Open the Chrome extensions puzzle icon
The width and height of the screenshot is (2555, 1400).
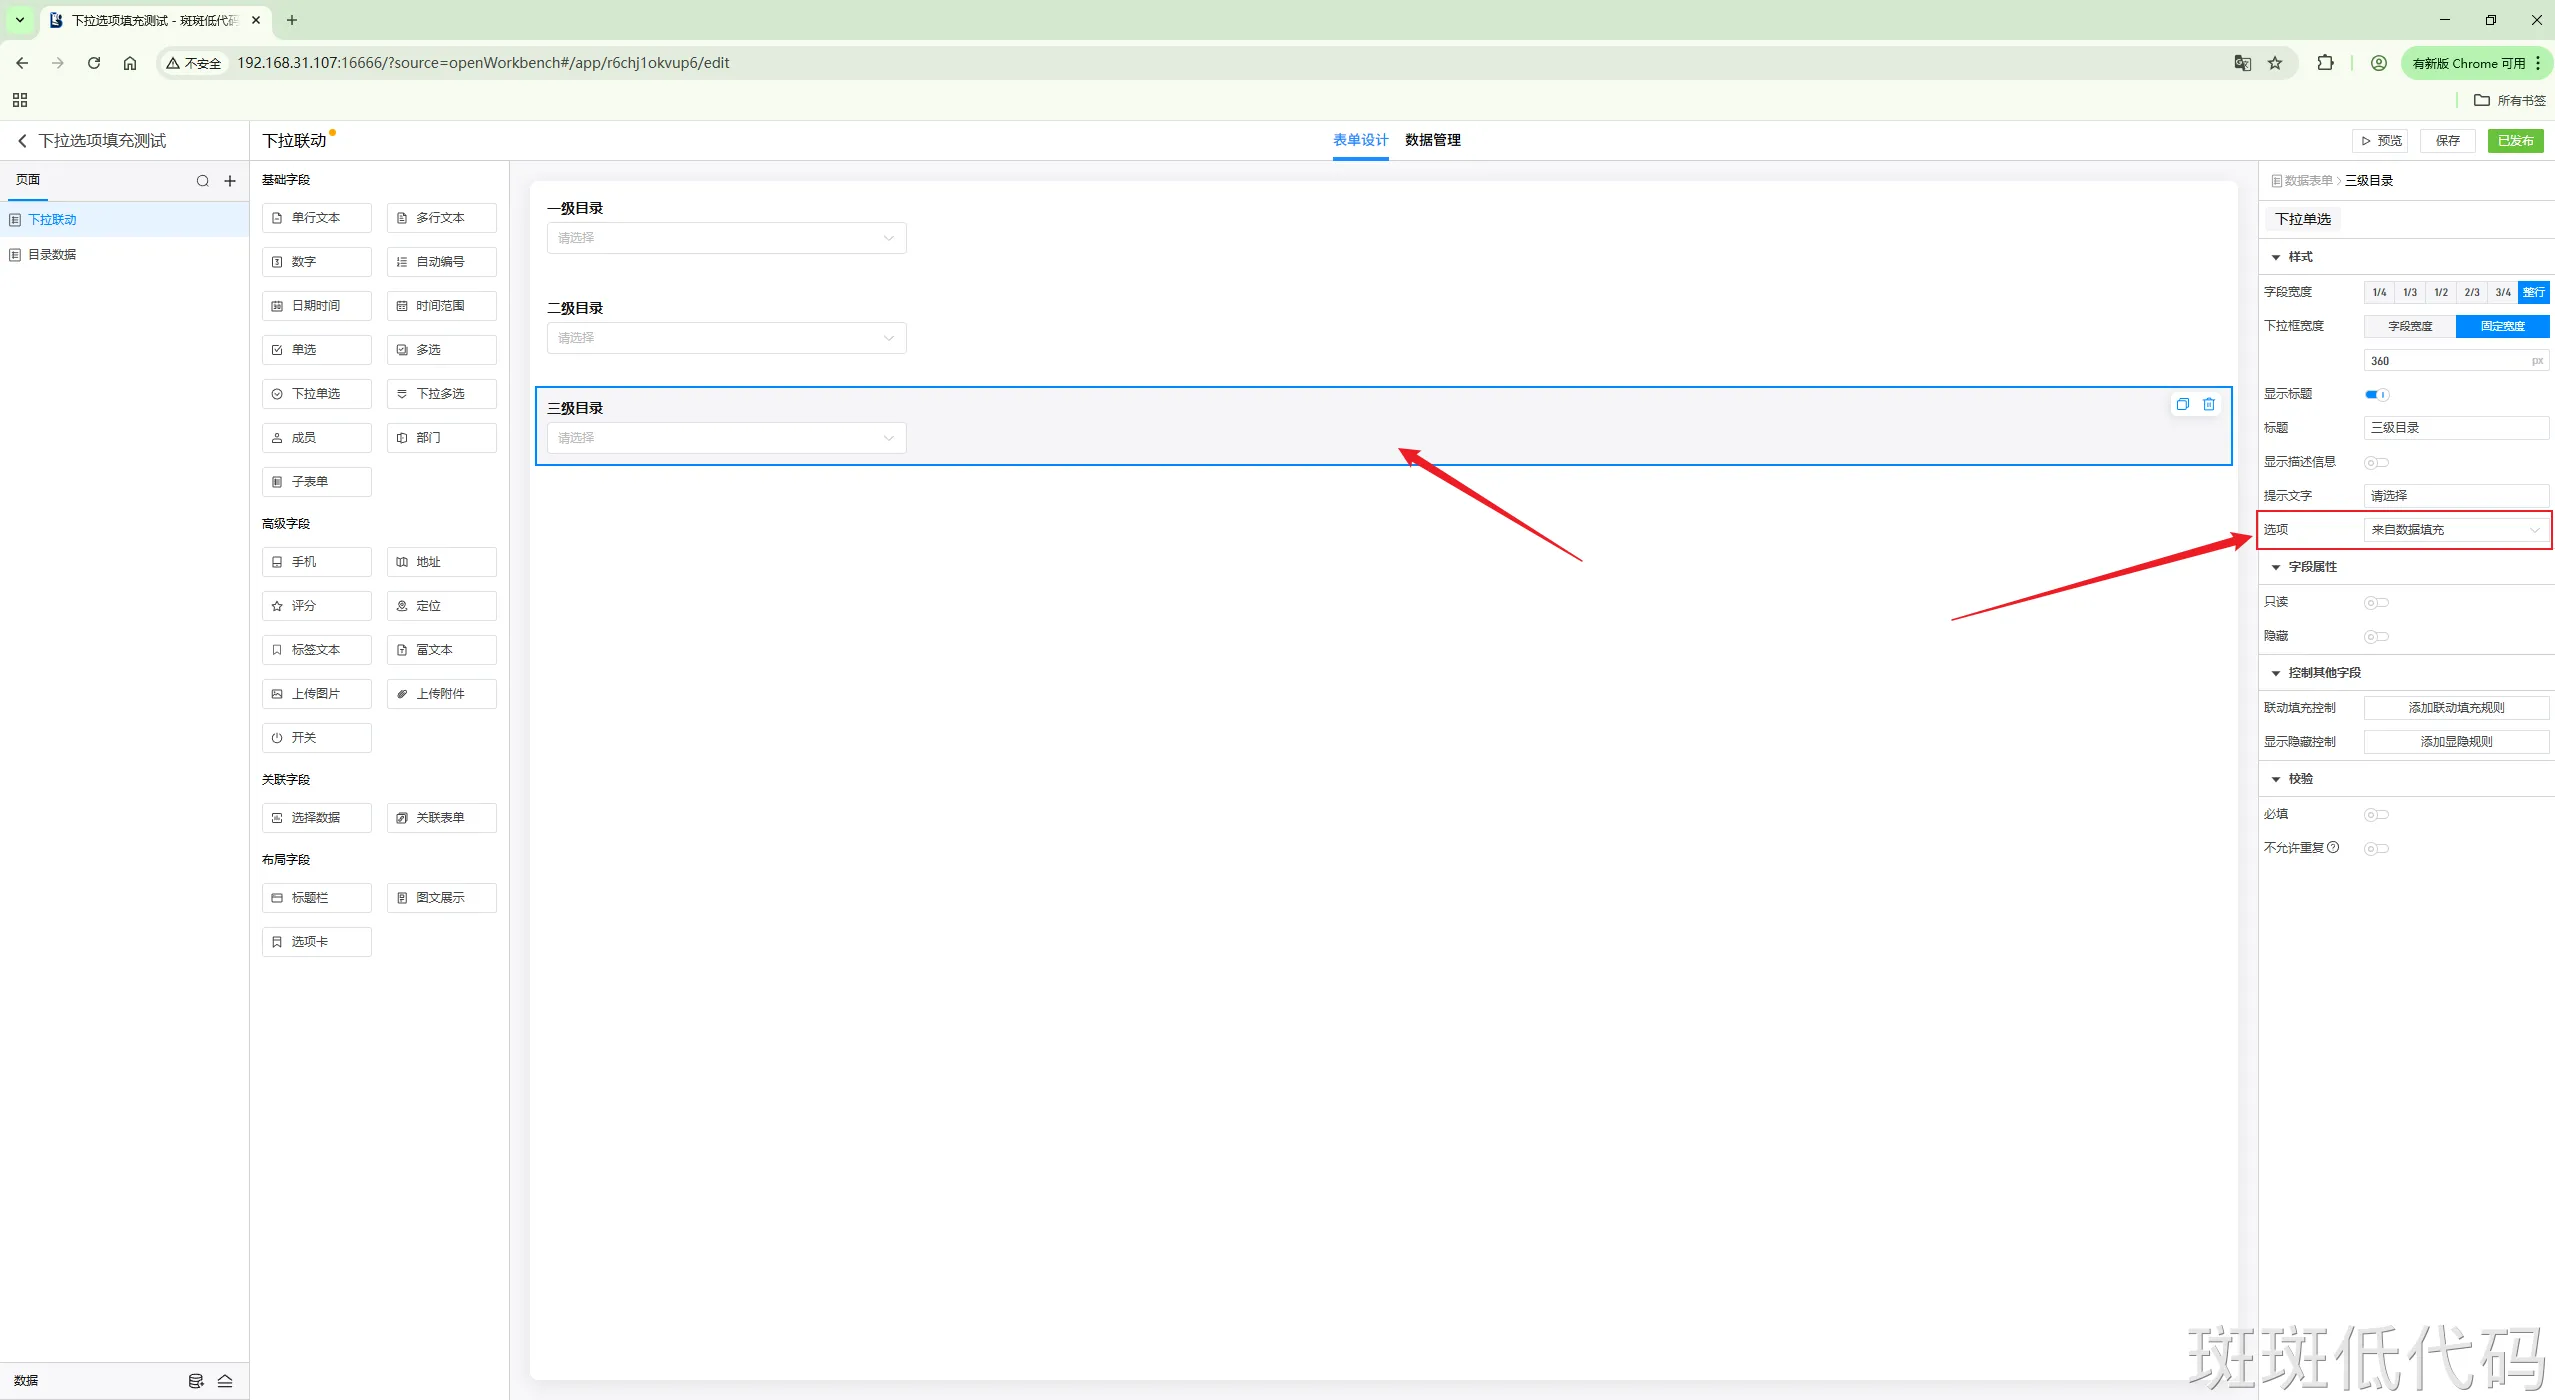[2325, 63]
